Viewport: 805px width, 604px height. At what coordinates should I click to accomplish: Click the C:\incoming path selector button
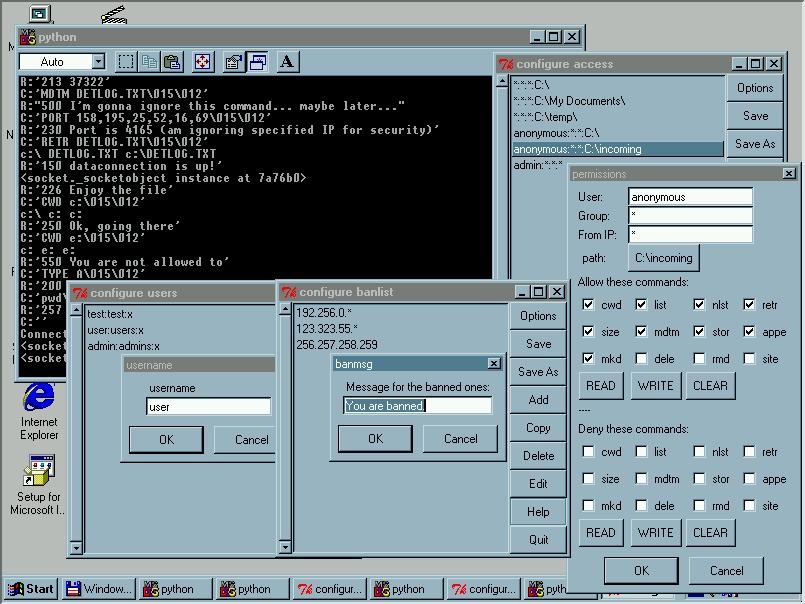(664, 258)
